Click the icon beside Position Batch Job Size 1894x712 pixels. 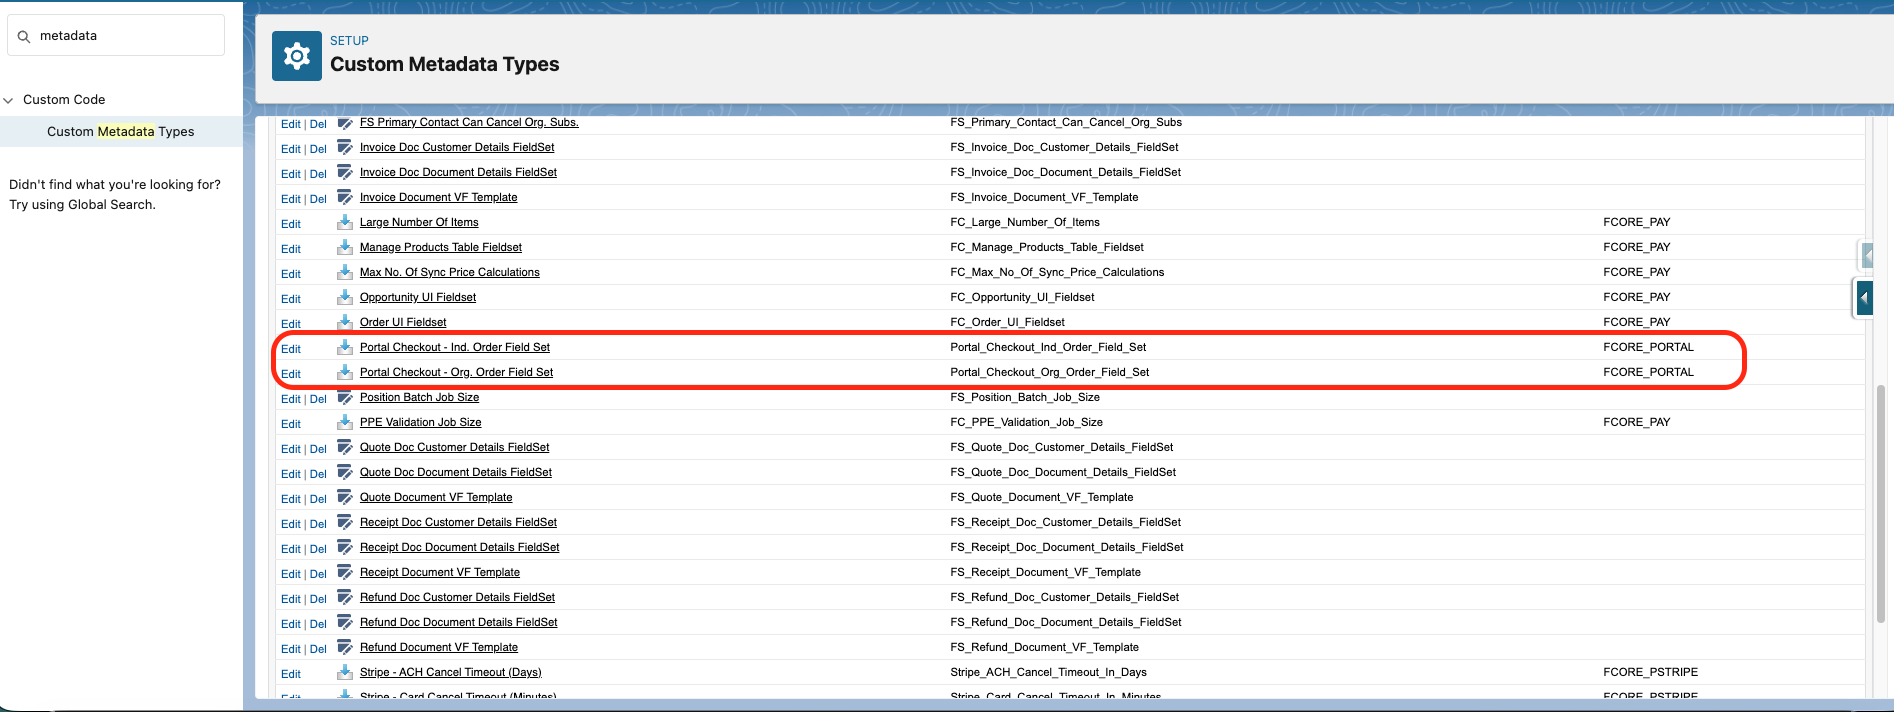345,397
